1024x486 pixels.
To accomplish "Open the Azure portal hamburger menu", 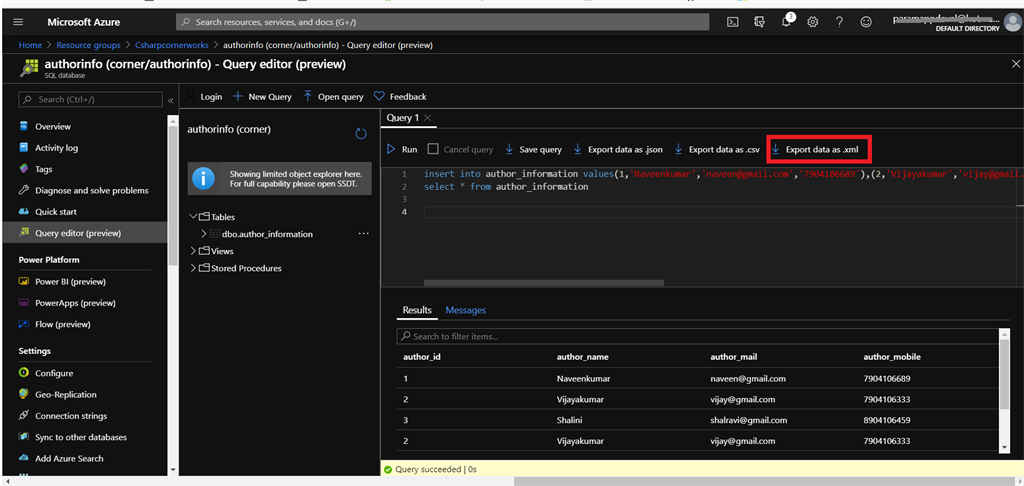I will point(18,22).
